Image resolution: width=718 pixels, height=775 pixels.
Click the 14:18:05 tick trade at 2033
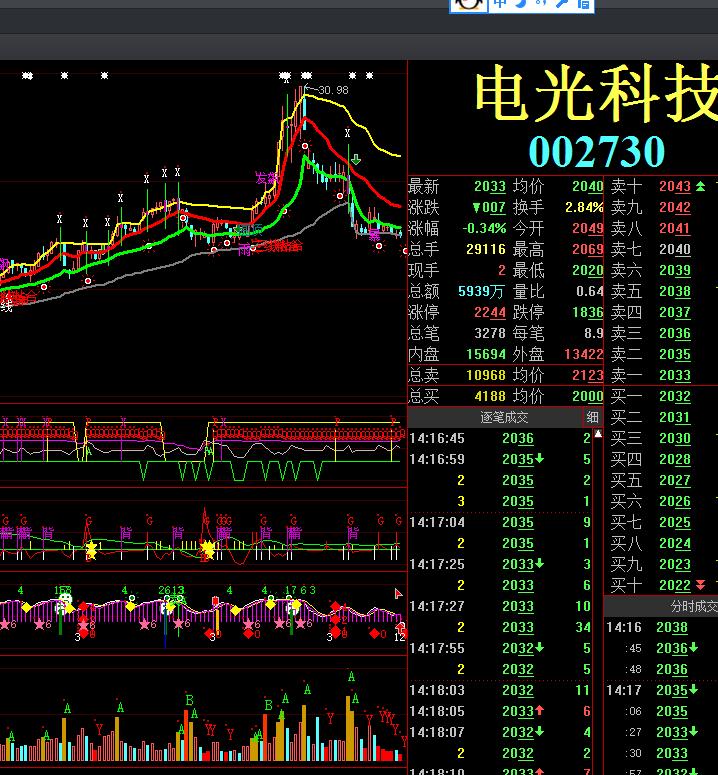pos(500,711)
